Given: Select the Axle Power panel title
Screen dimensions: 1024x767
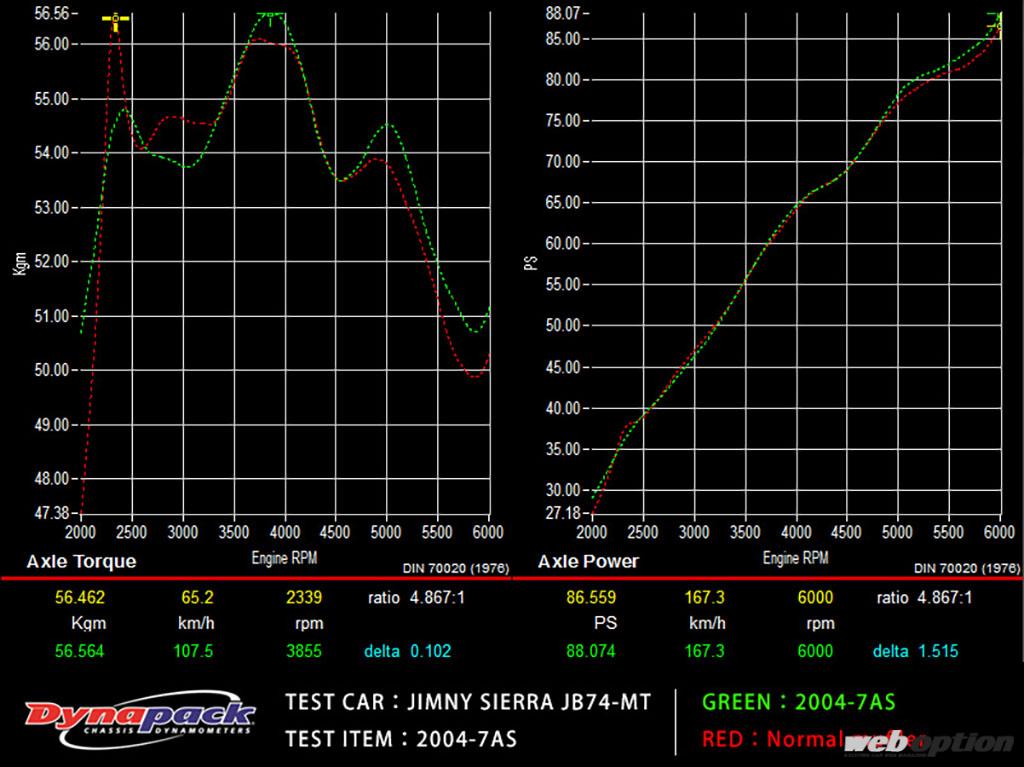Looking at the screenshot, I should (x=588, y=562).
